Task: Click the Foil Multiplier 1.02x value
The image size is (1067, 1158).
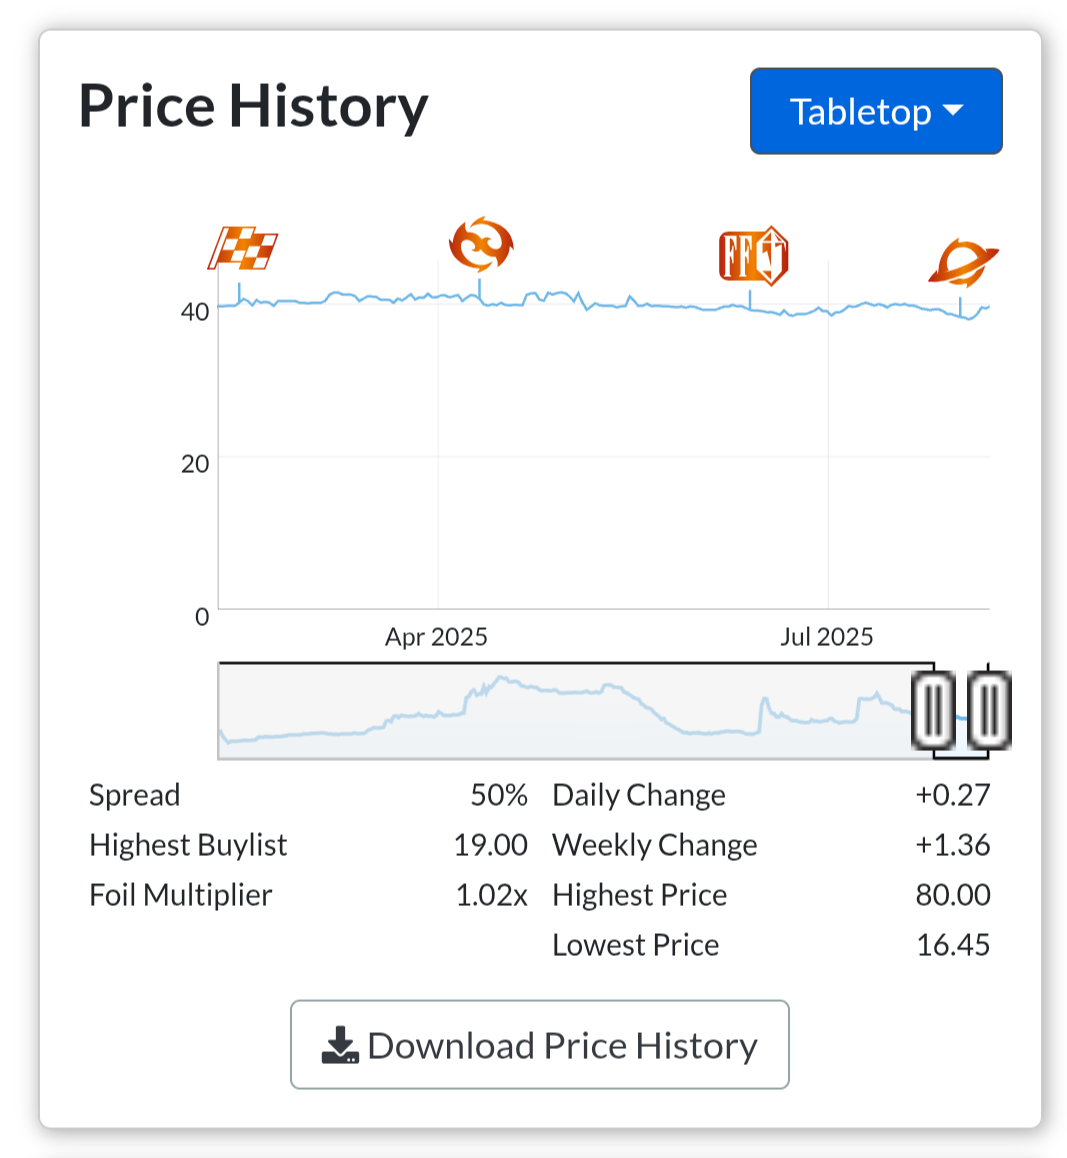Action: 492,894
